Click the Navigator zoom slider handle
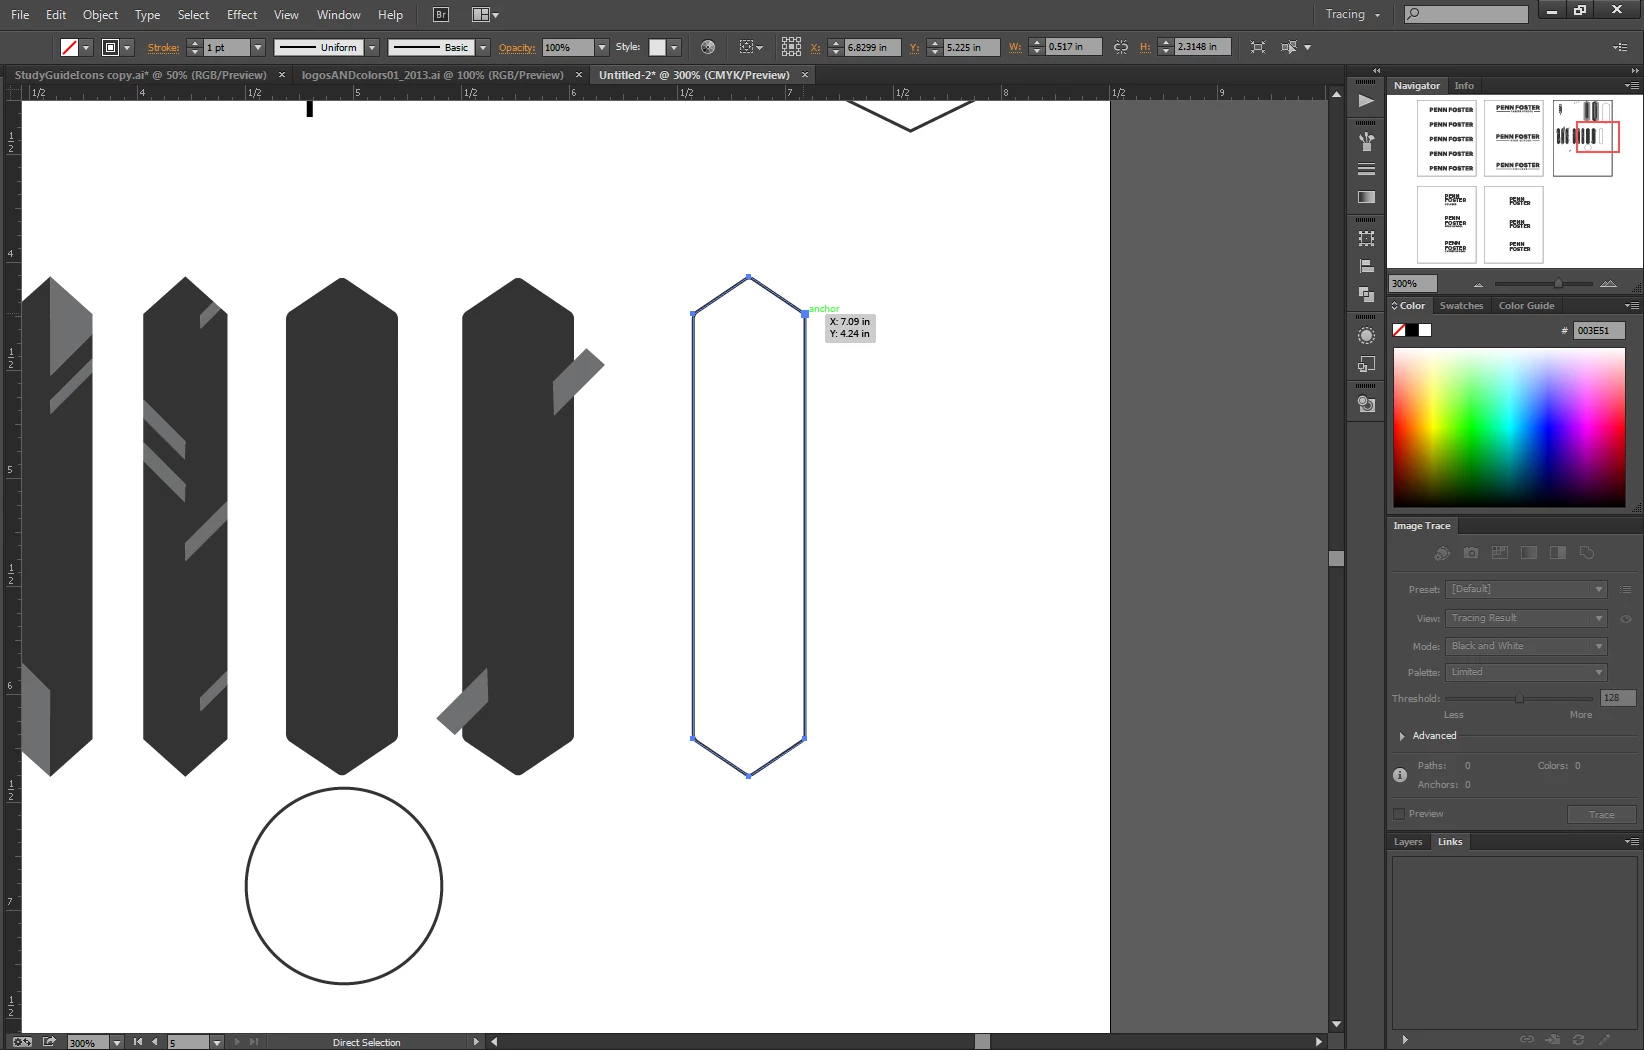This screenshot has height=1050, width=1644. click(x=1558, y=284)
